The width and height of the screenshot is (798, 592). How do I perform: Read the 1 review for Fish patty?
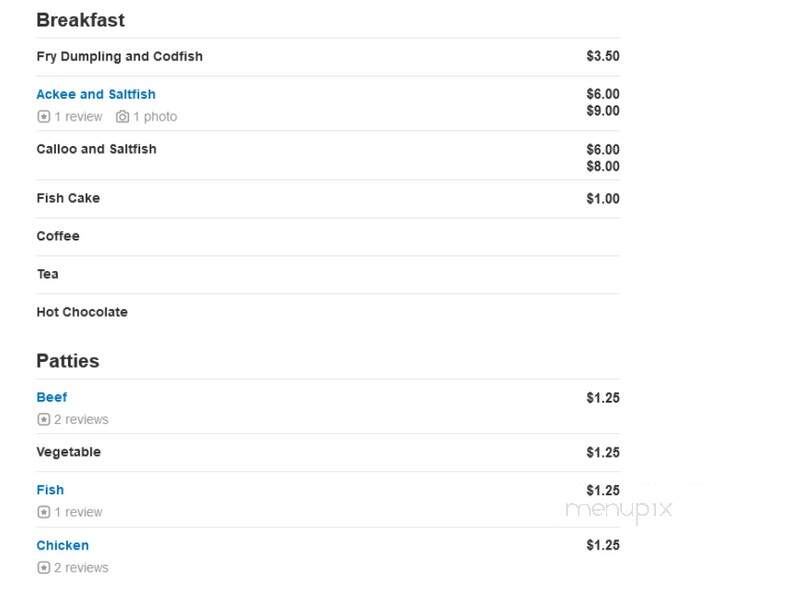tap(78, 512)
